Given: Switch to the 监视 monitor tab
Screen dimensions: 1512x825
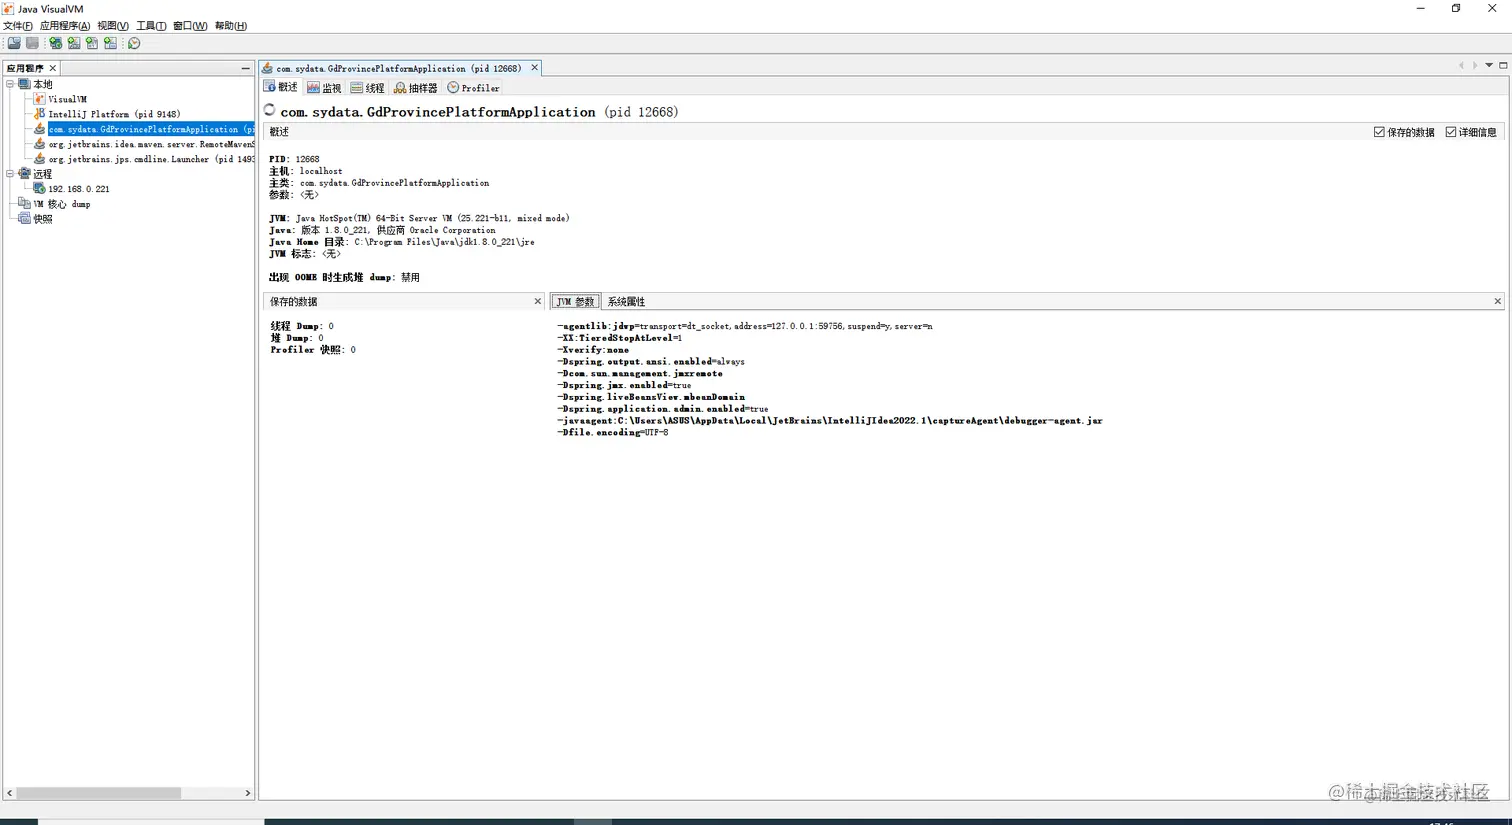Looking at the screenshot, I should 324,88.
